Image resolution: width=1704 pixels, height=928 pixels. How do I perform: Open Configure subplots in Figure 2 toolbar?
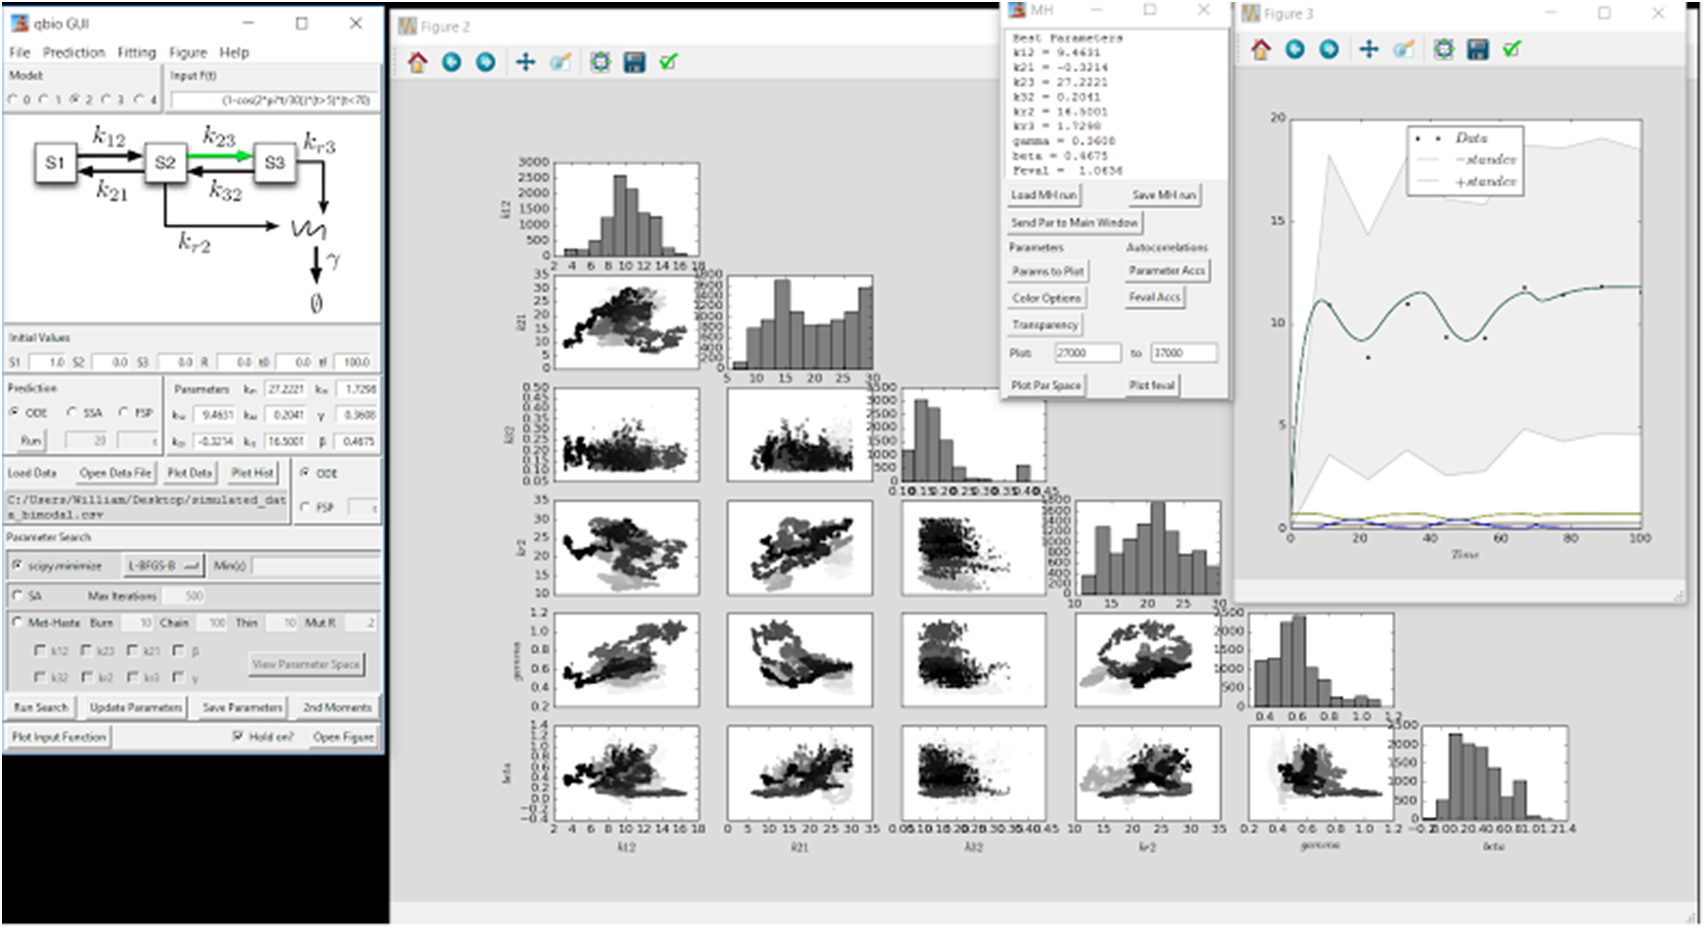pos(600,63)
